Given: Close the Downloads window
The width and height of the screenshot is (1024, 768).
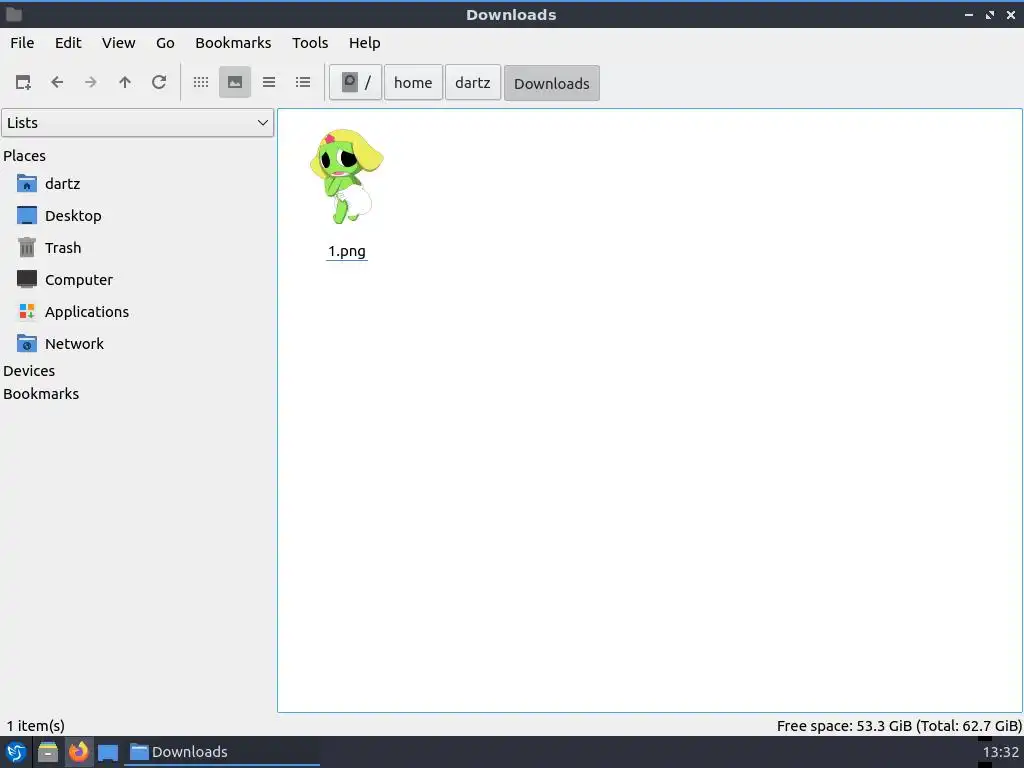Looking at the screenshot, I should click(1011, 14).
